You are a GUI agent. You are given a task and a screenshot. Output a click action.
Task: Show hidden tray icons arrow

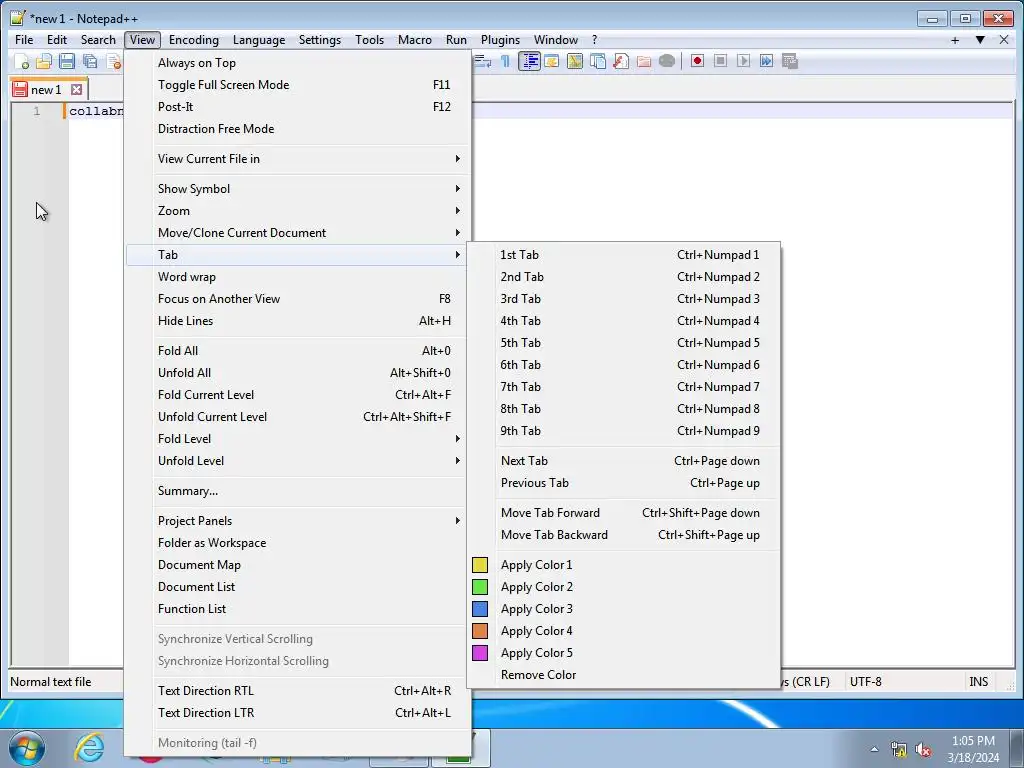(x=874, y=750)
